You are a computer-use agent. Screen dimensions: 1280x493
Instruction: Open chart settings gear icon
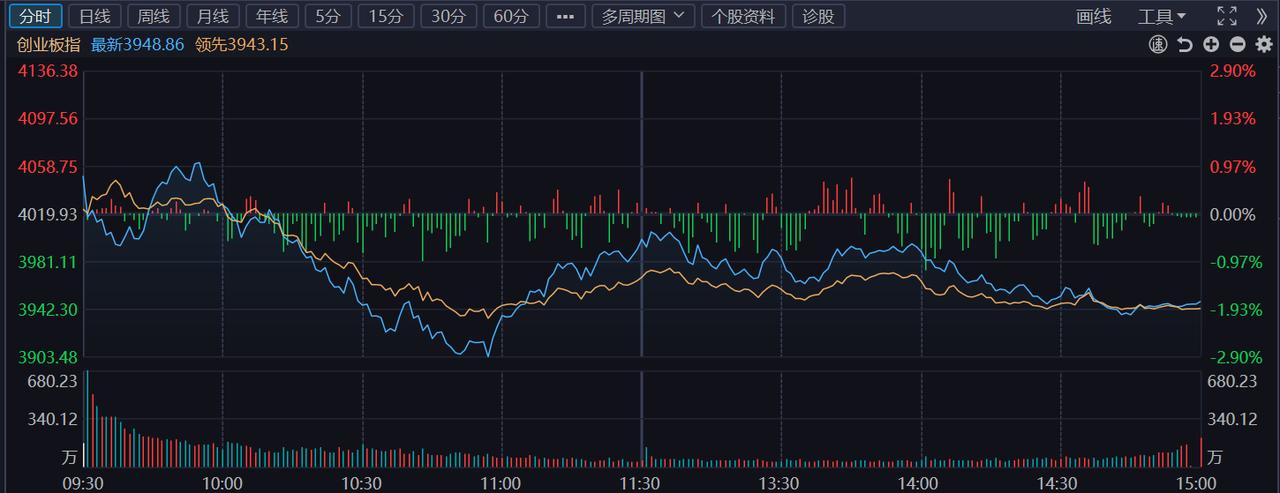[x=1263, y=44]
